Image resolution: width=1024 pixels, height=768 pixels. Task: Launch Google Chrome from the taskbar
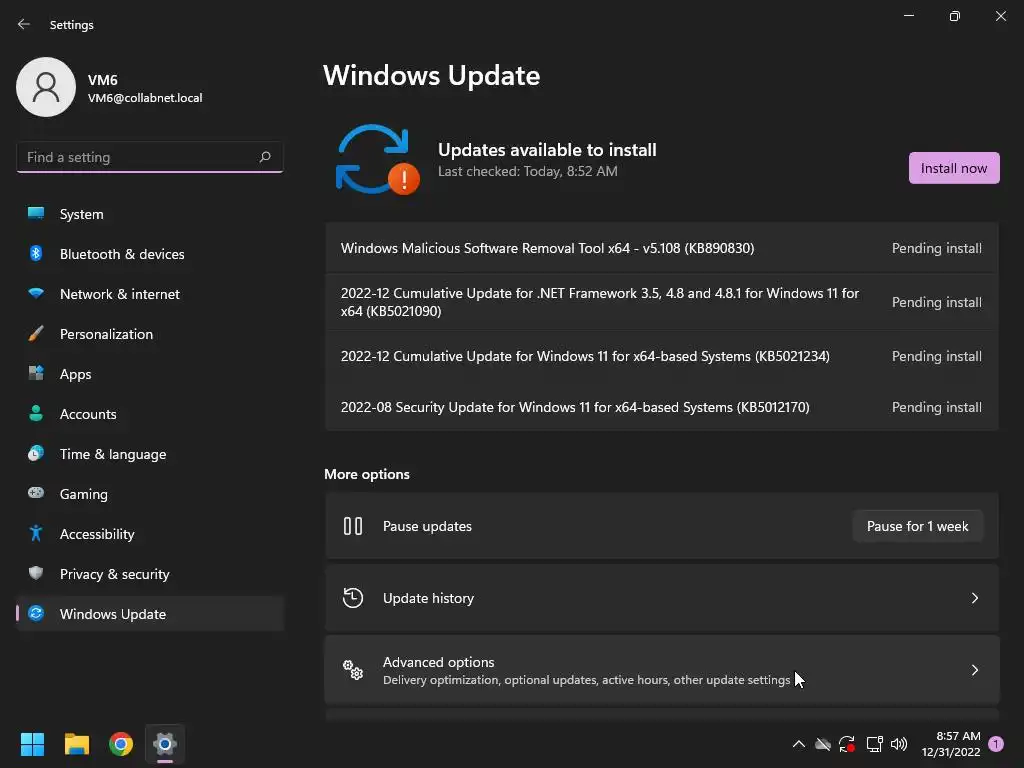point(121,744)
